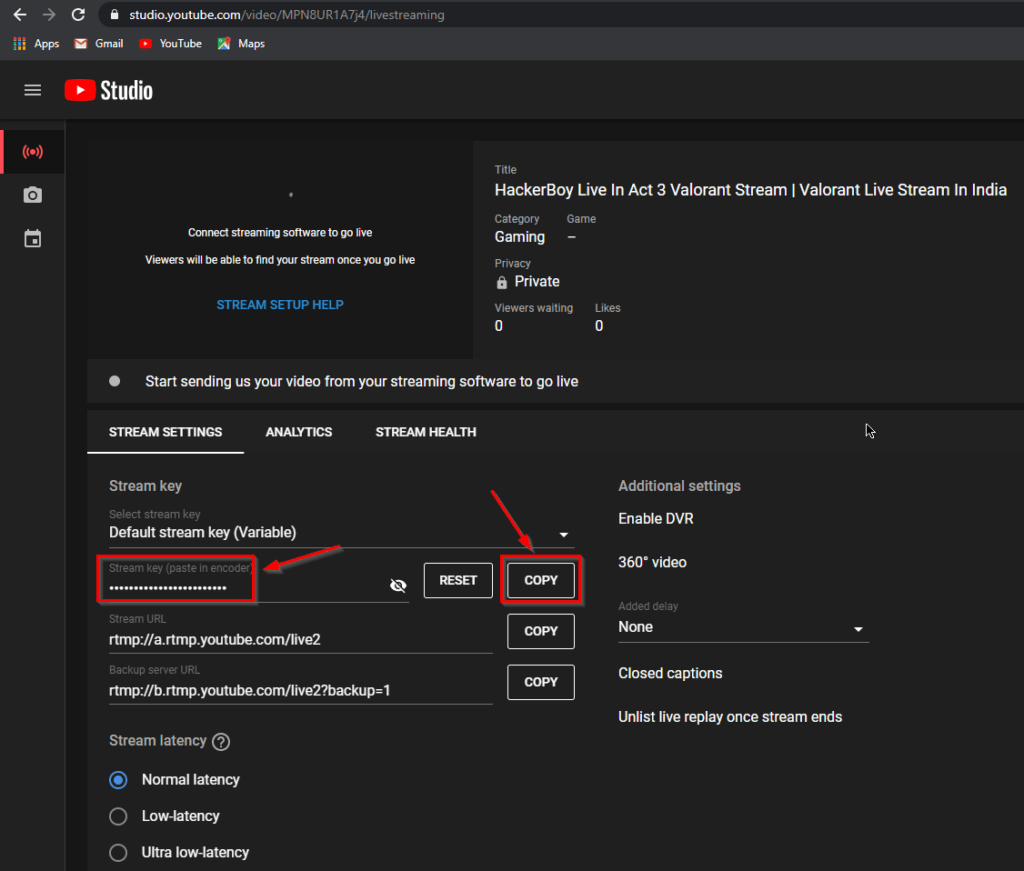Click the address bar padlock icon

114,14
